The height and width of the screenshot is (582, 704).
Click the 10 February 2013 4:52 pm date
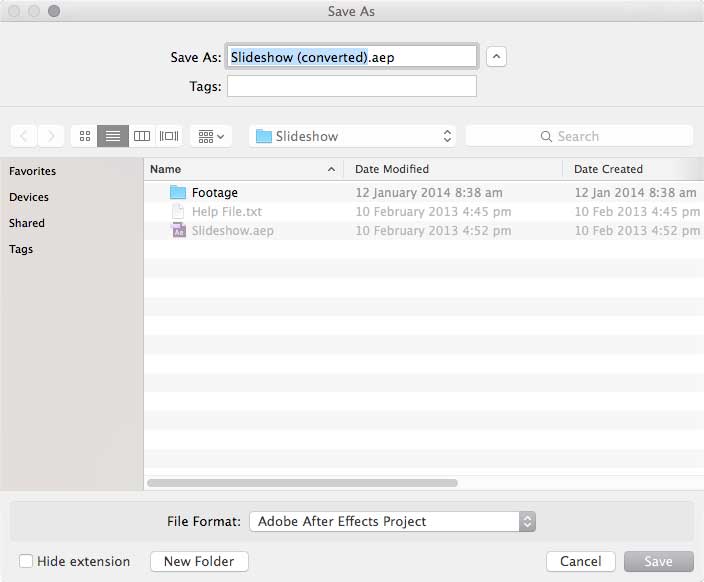(x=433, y=231)
